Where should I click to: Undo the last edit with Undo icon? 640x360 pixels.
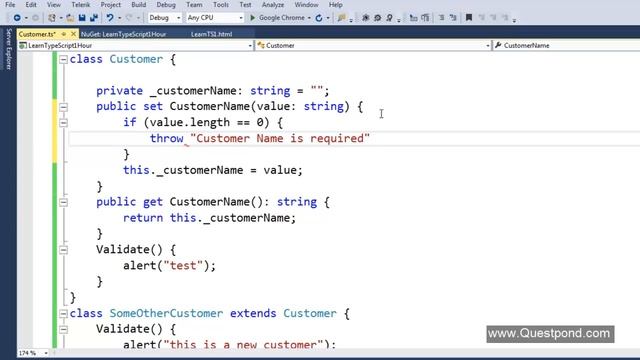110,18
